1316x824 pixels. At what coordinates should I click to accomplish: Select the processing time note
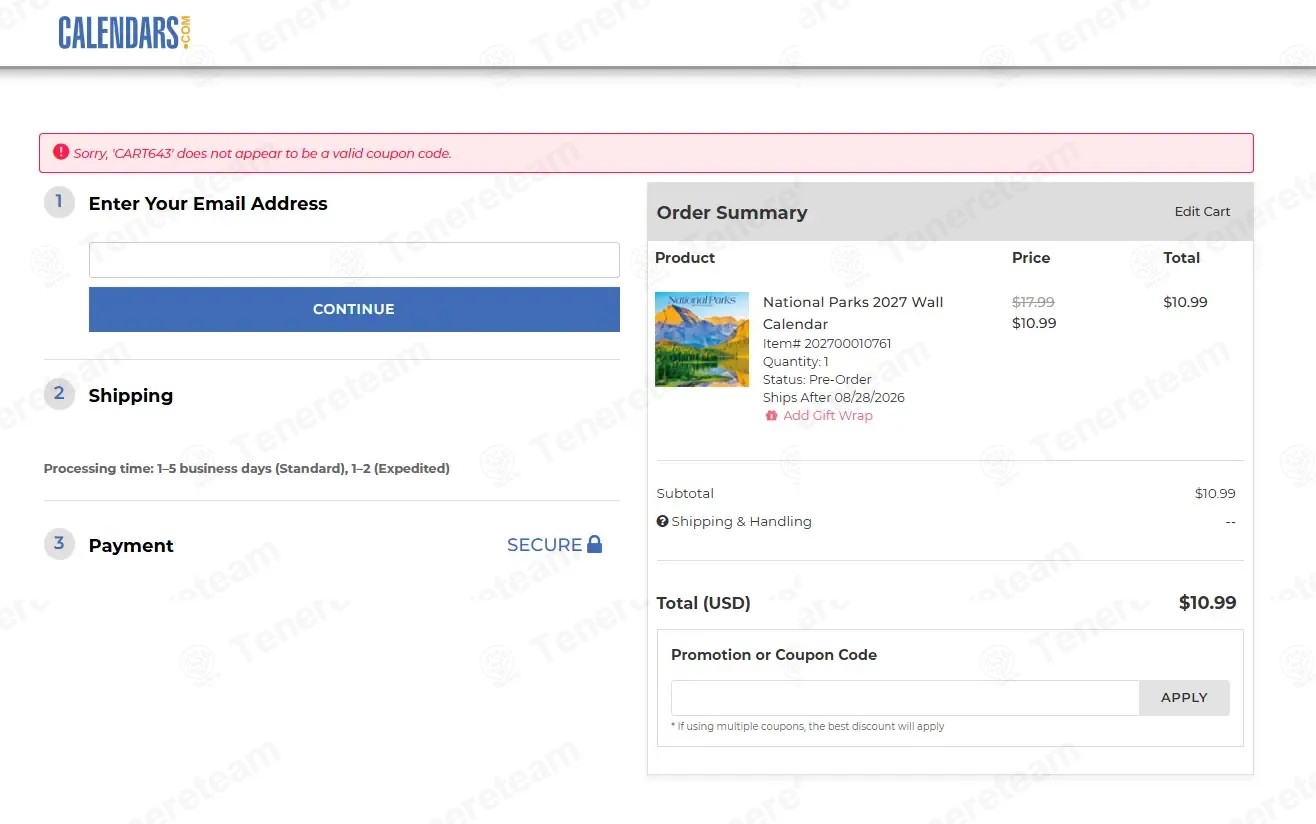tap(247, 468)
